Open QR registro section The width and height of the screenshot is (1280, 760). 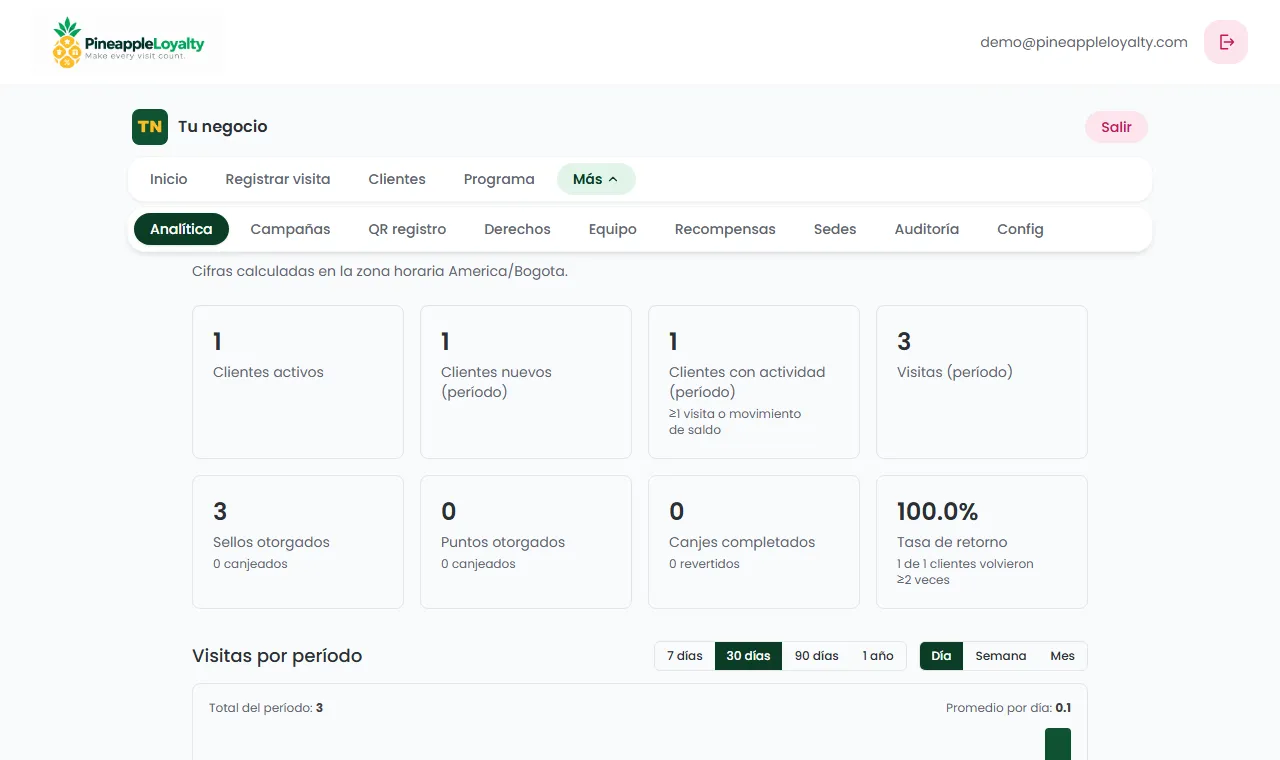(407, 229)
